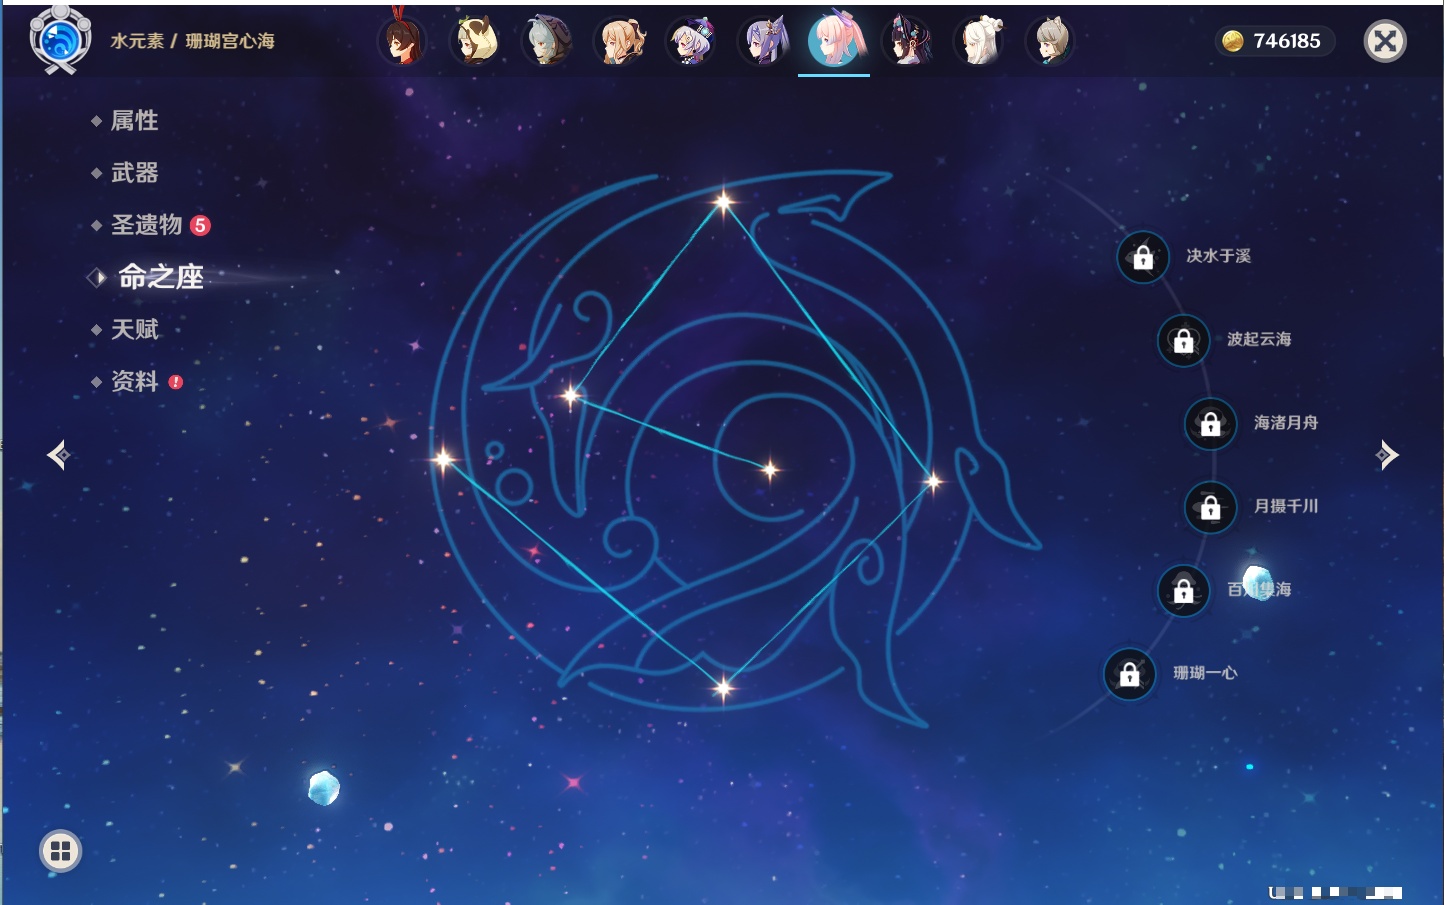The width and height of the screenshot is (1444, 905).
Task: Select Ningguang's white-haired avatar
Action: tap(980, 41)
